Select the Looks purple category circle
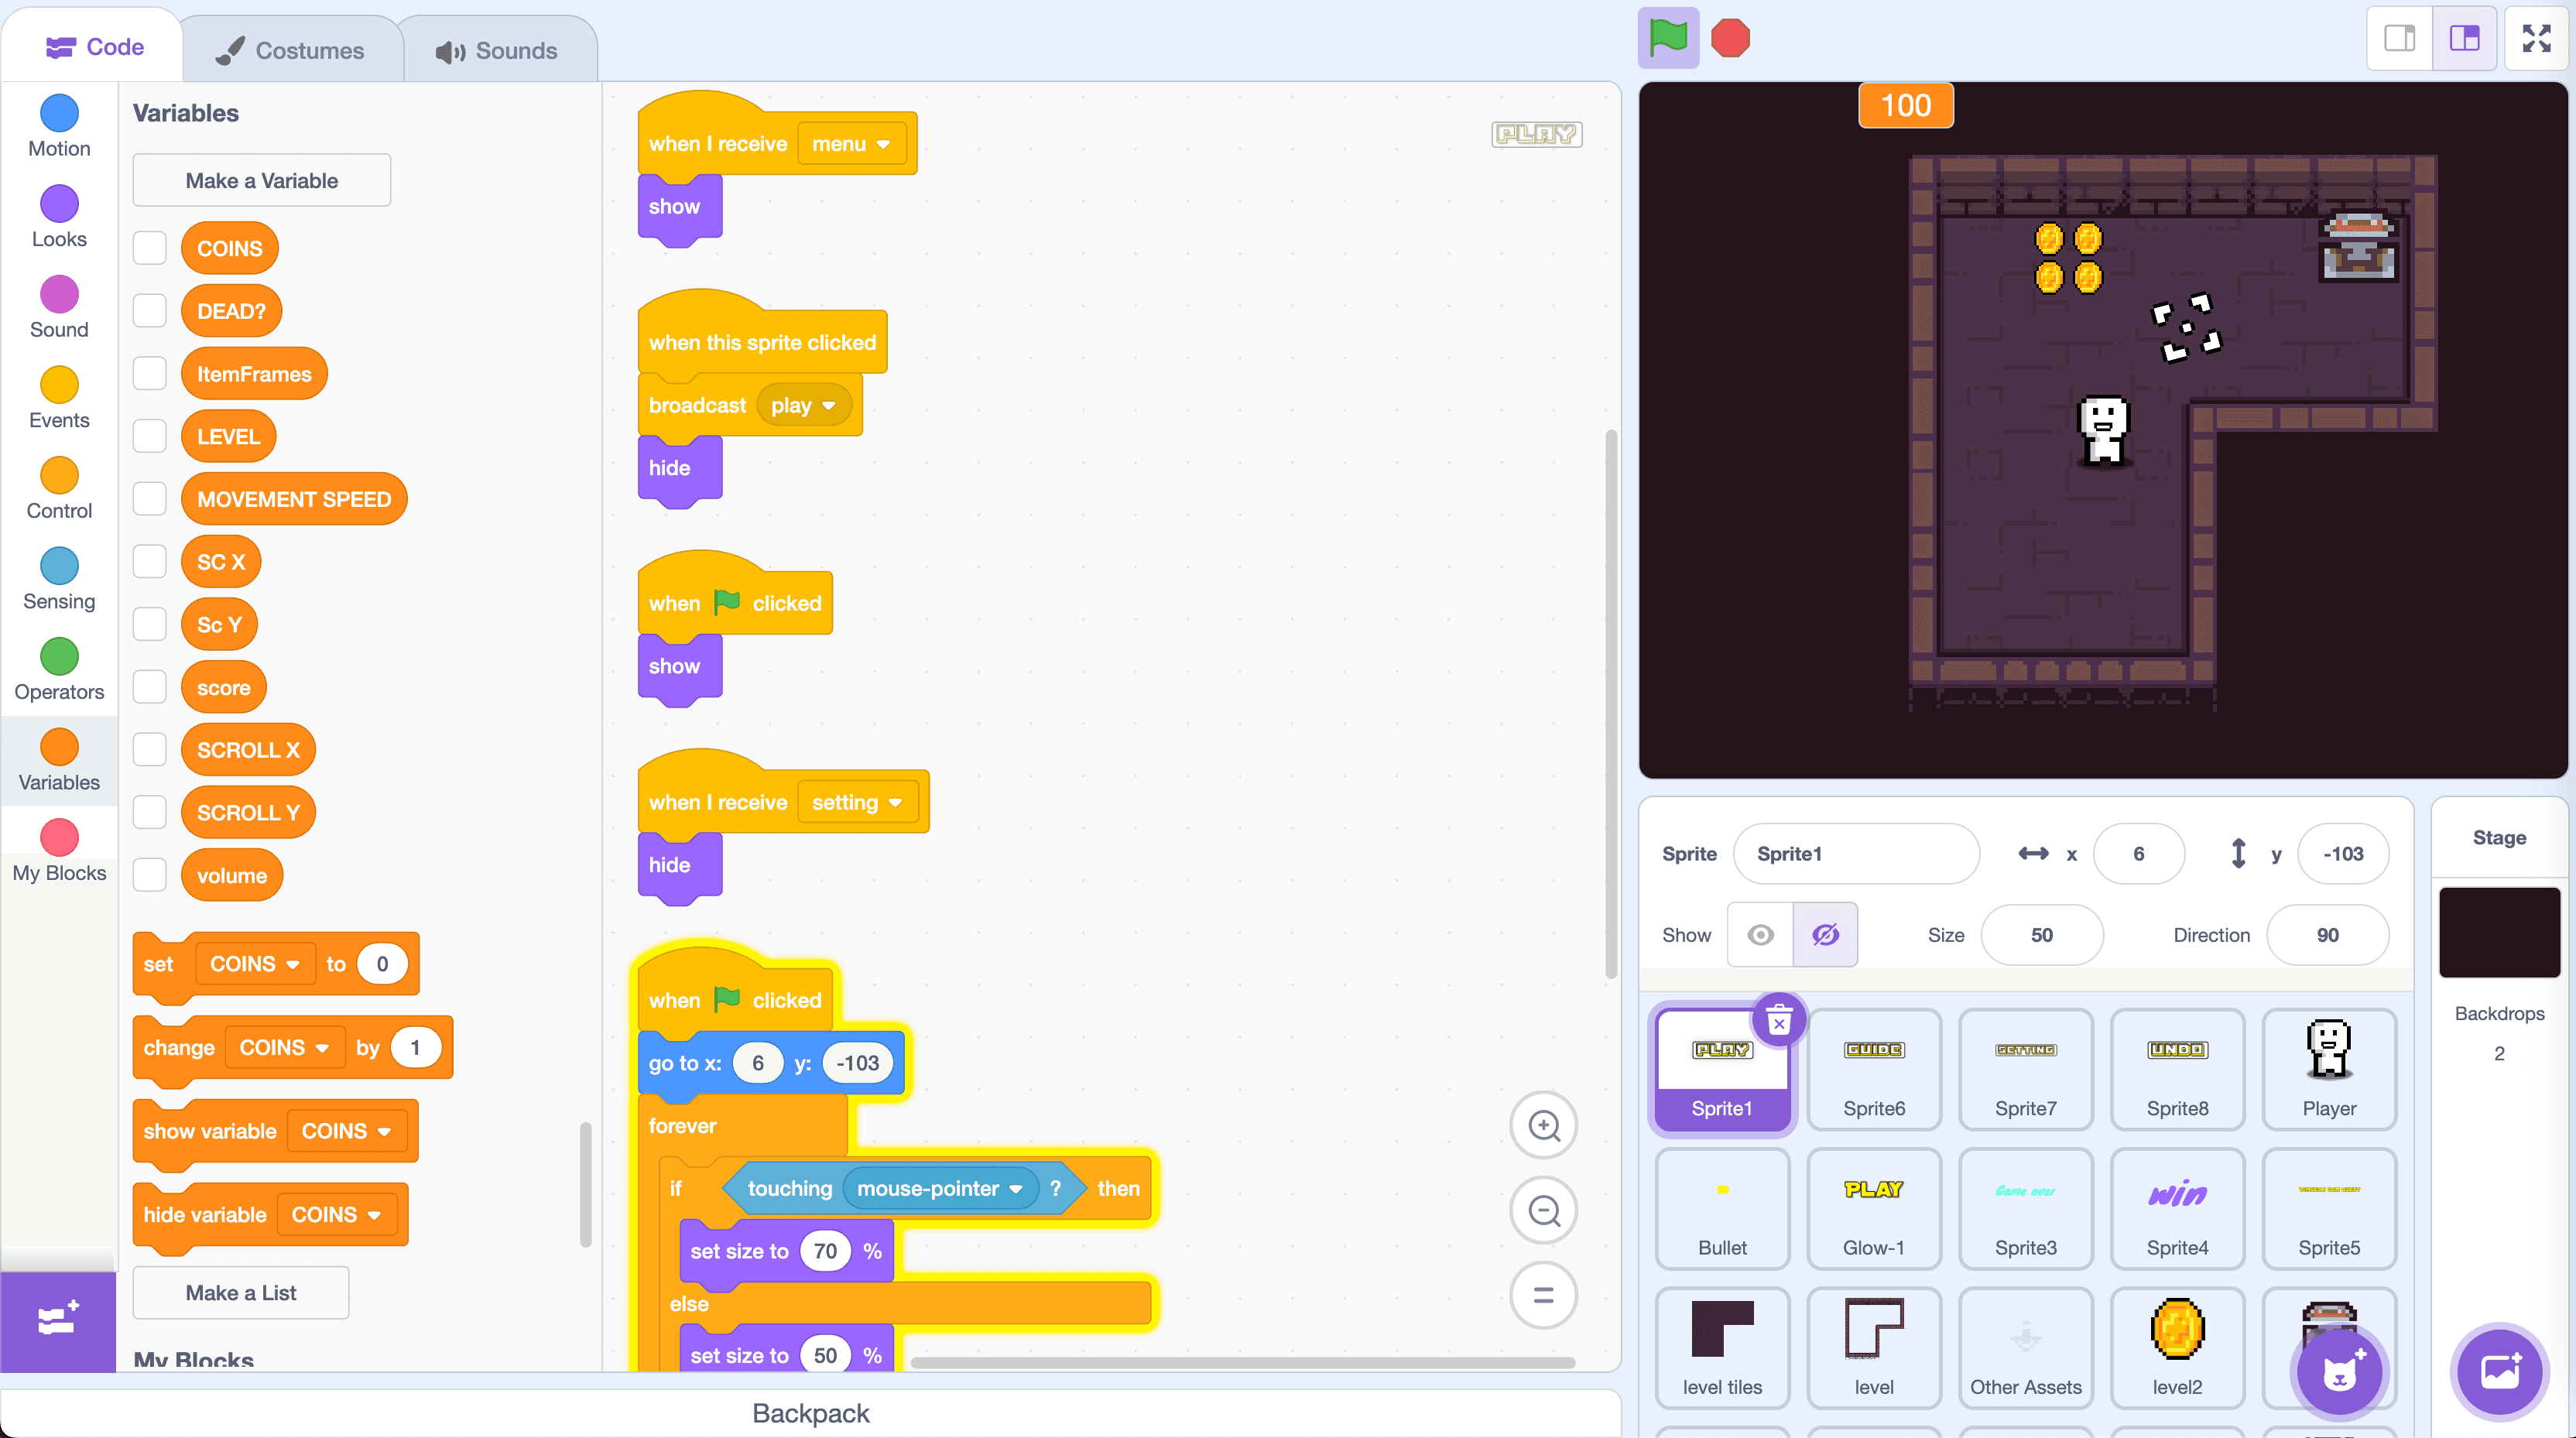Screen dimensions: 2576x1438 (x=59, y=204)
